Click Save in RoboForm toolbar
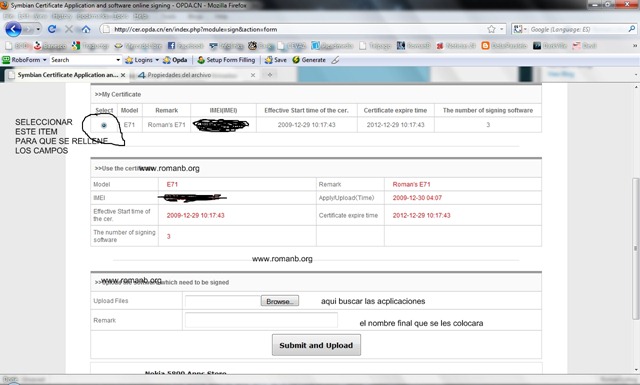The height and width of the screenshot is (385, 640). click(276, 60)
